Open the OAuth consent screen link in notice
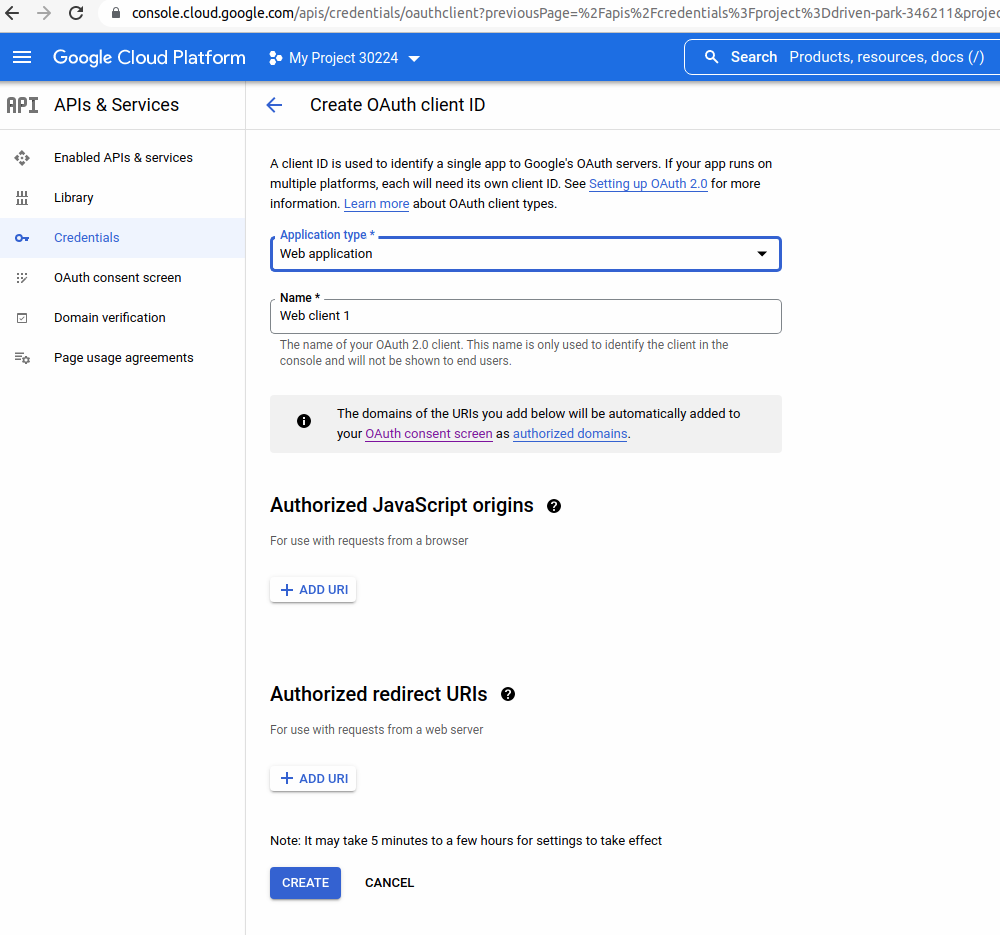 click(429, 434)
